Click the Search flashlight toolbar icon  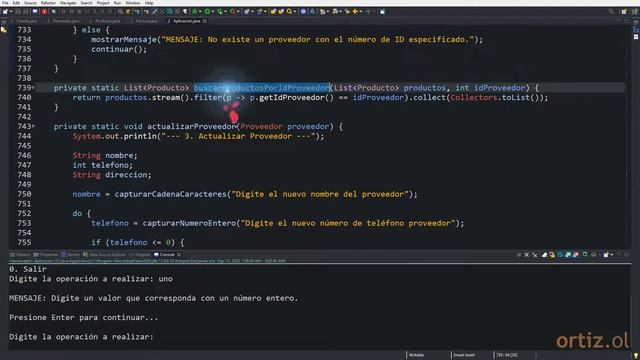pyautogui.click(x=289, y=11)
